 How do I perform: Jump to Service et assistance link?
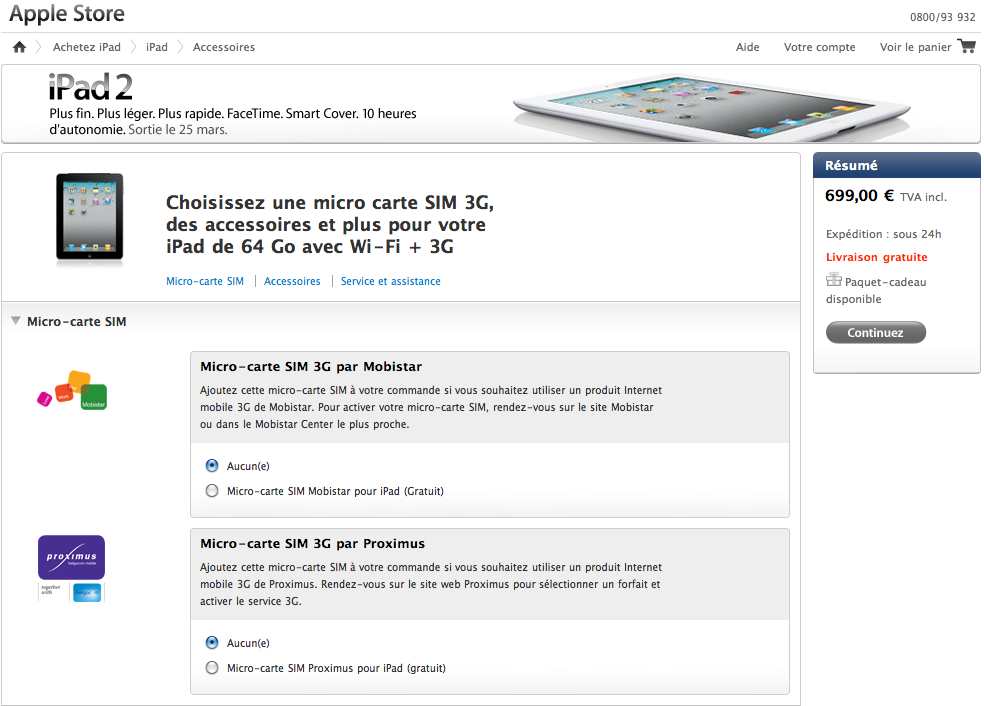[x=390, y=281]
